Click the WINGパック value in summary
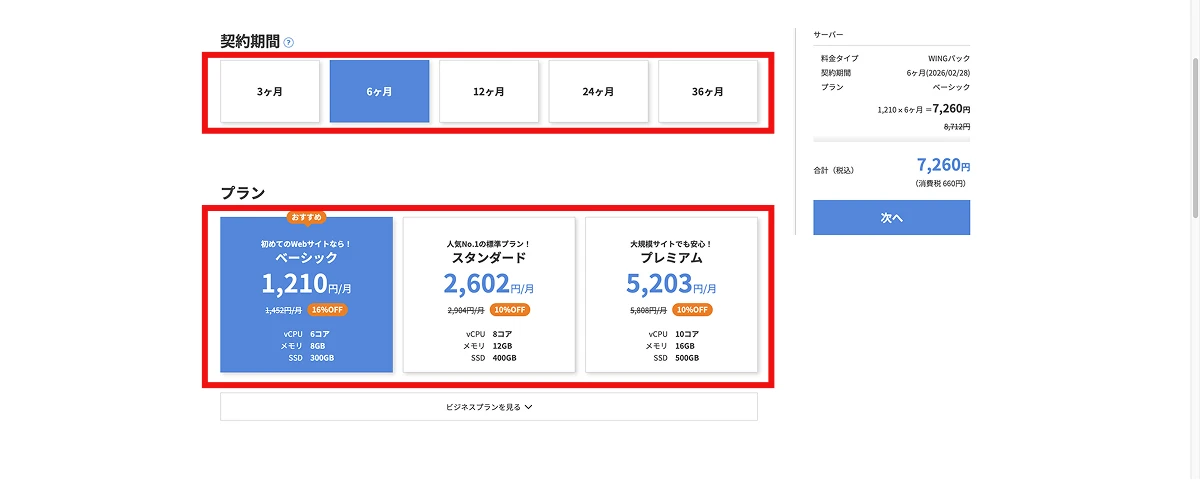1200x480 pixels. click(x=949, y=59)
